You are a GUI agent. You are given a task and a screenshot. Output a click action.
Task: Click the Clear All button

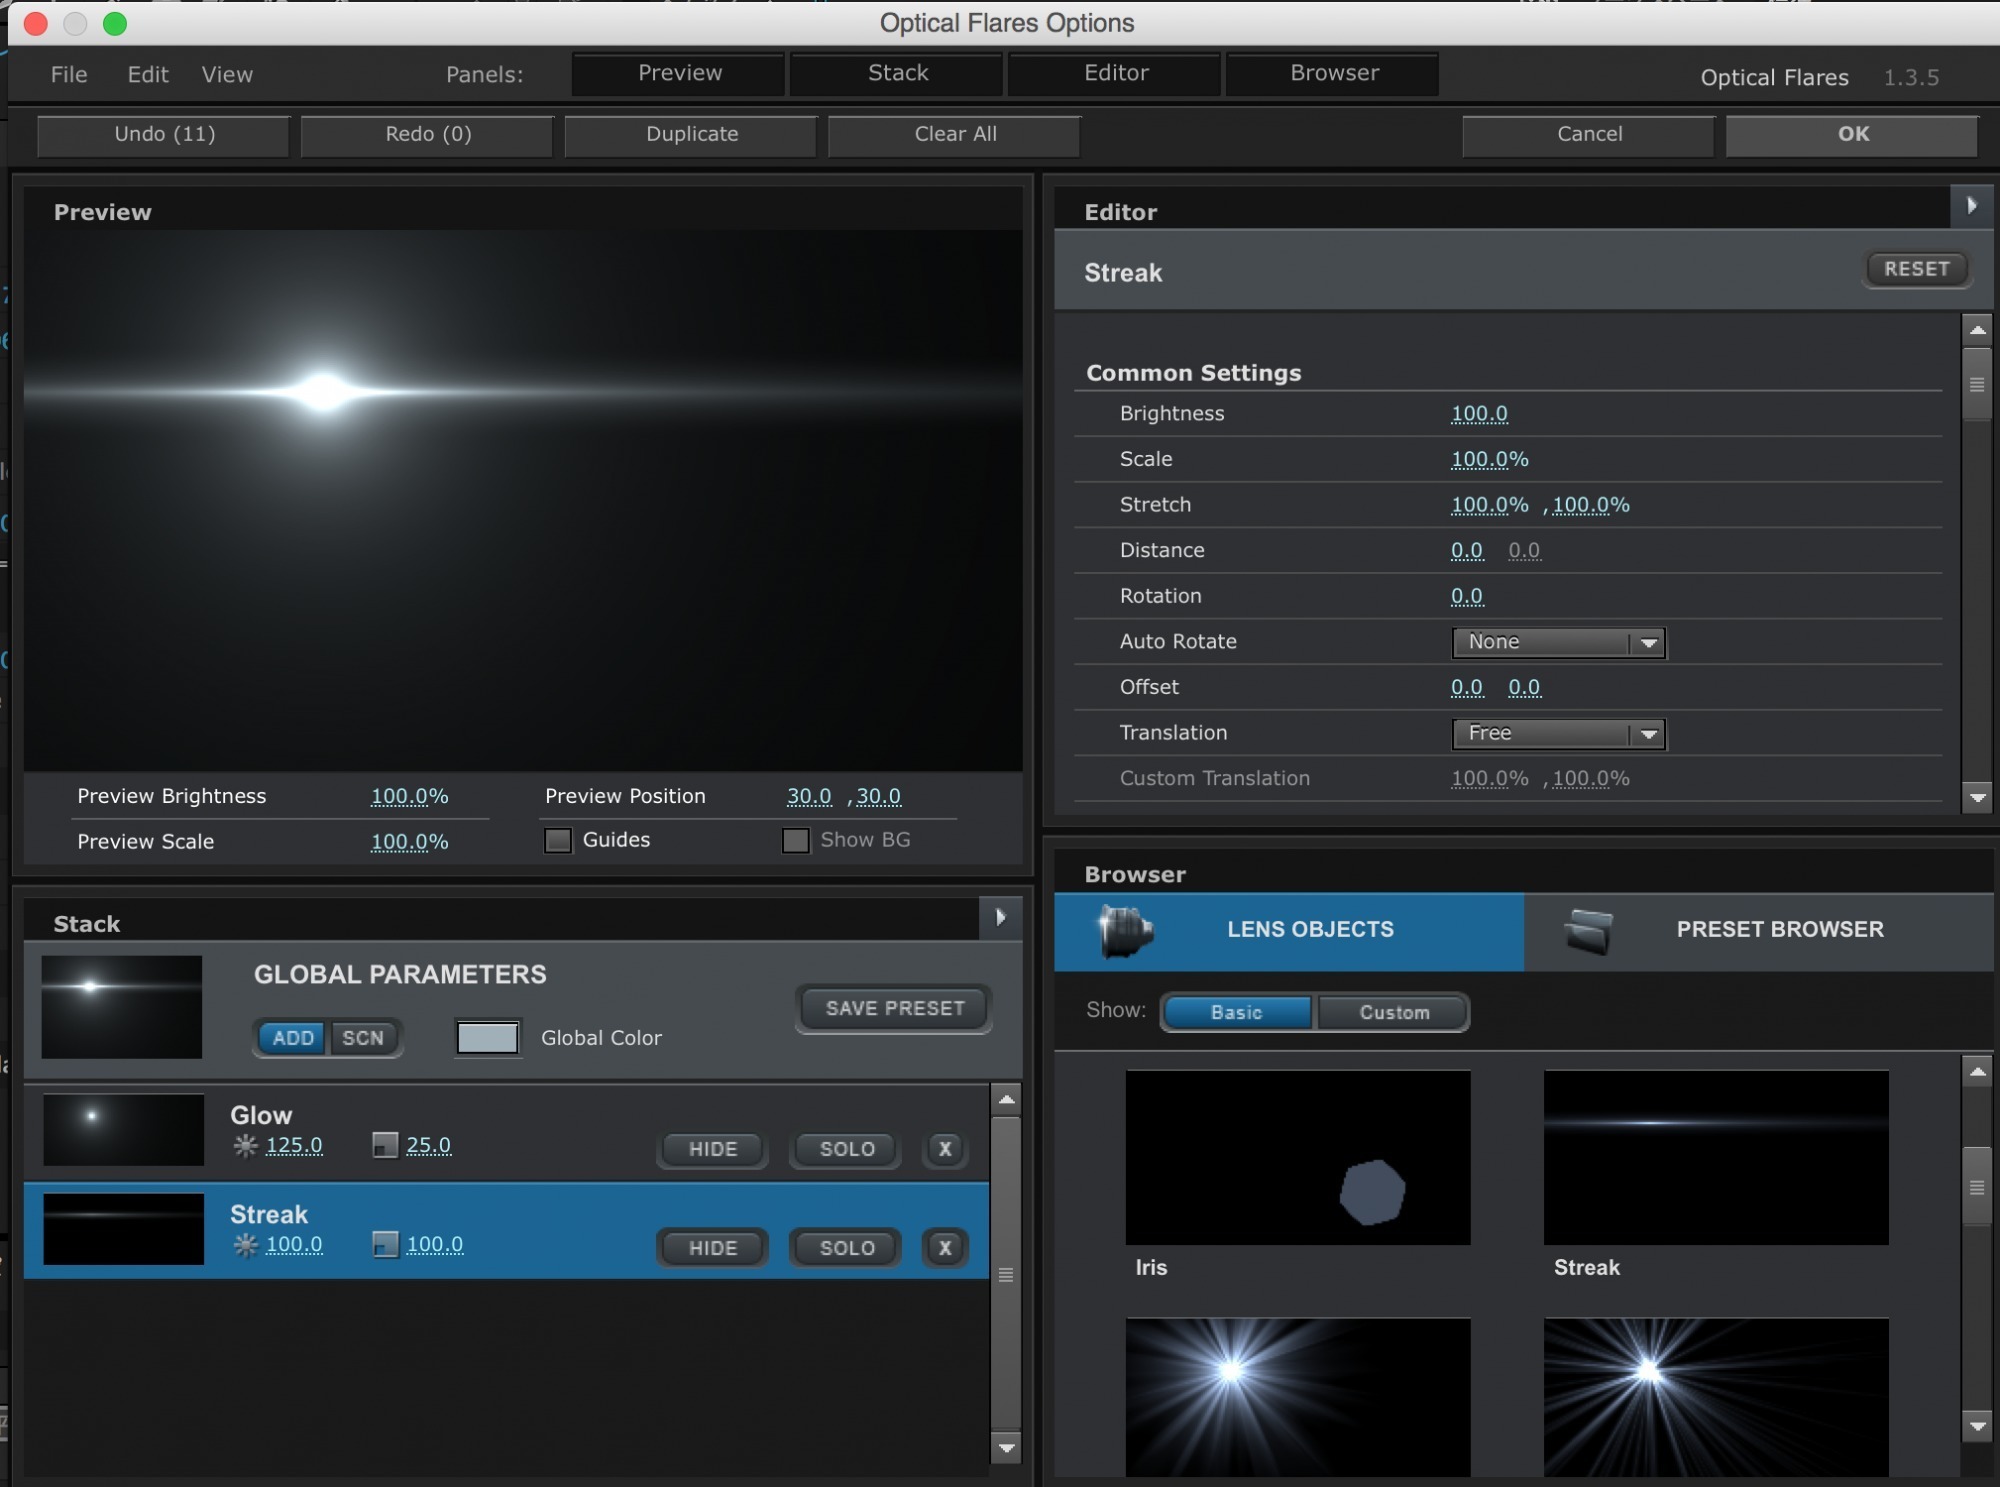[x=953, y=134]
